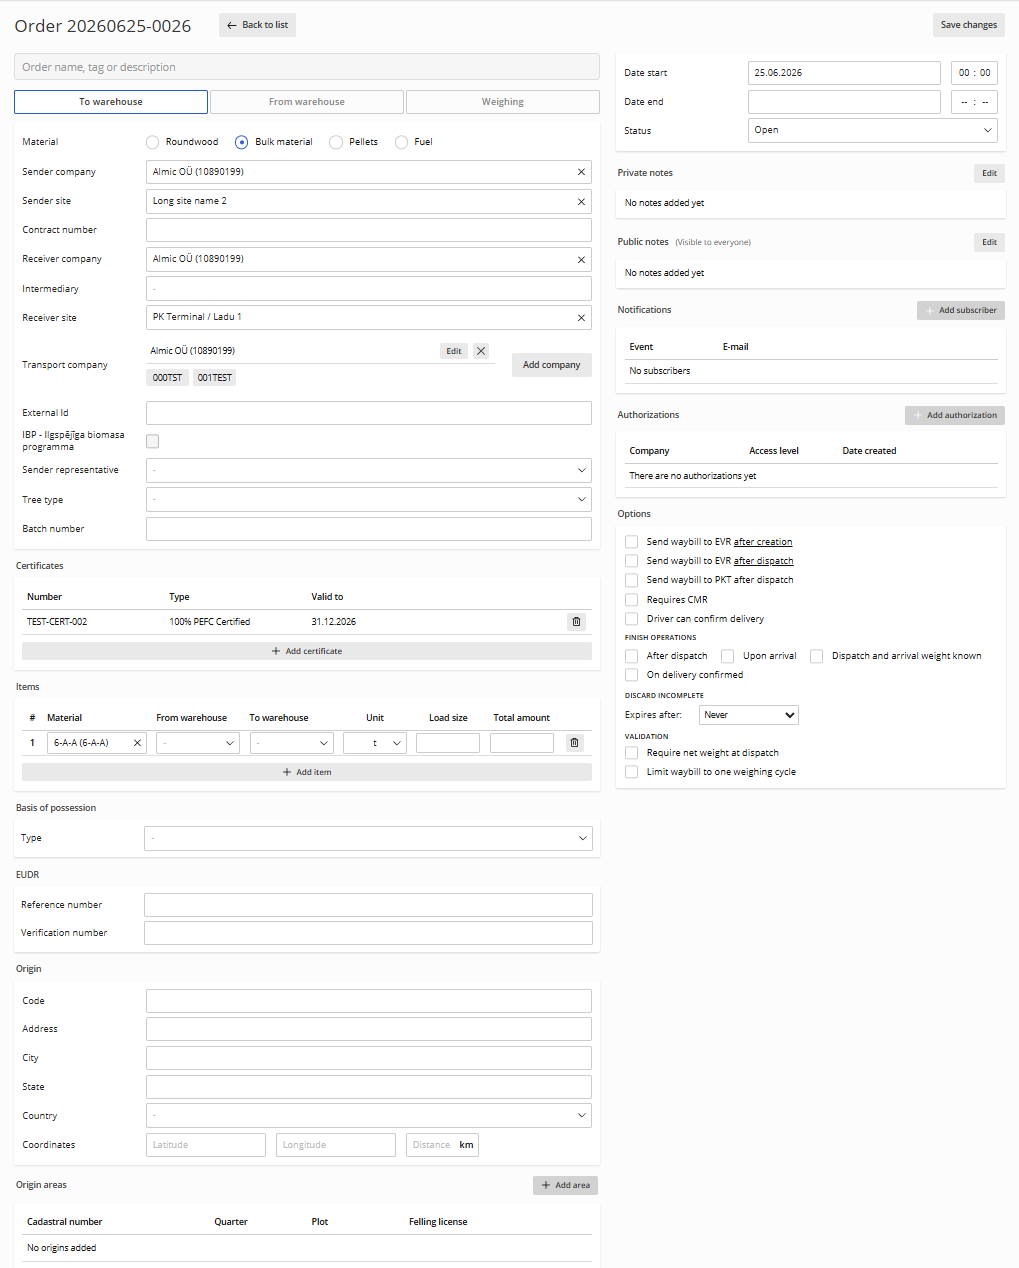Enable Send waybill to EVR after creation

click(x=631, y=542)
